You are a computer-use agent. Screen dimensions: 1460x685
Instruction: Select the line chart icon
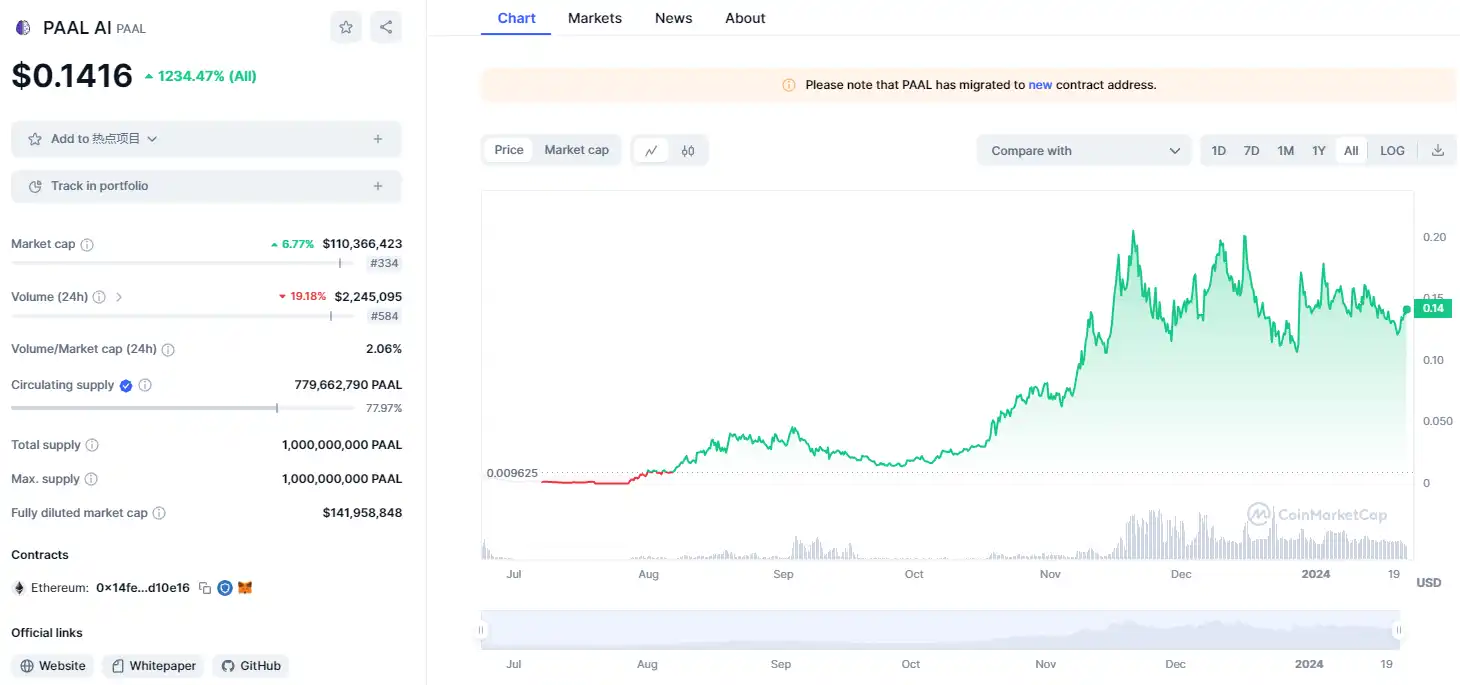pyautogui.click(x=651, y=151)
